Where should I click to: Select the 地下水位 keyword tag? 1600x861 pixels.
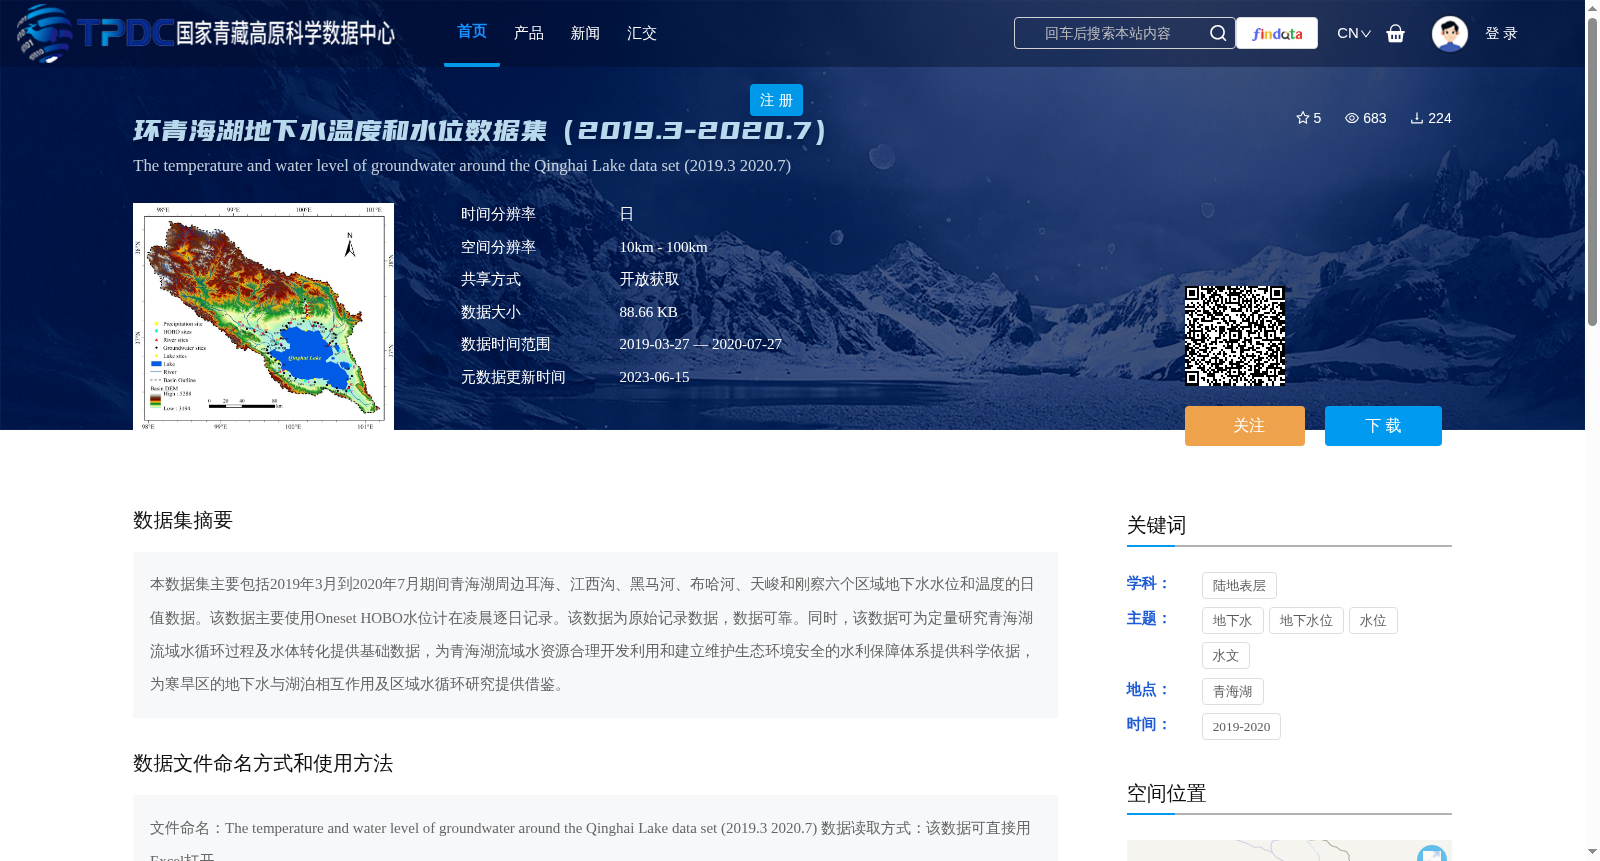coord(1306,621)
